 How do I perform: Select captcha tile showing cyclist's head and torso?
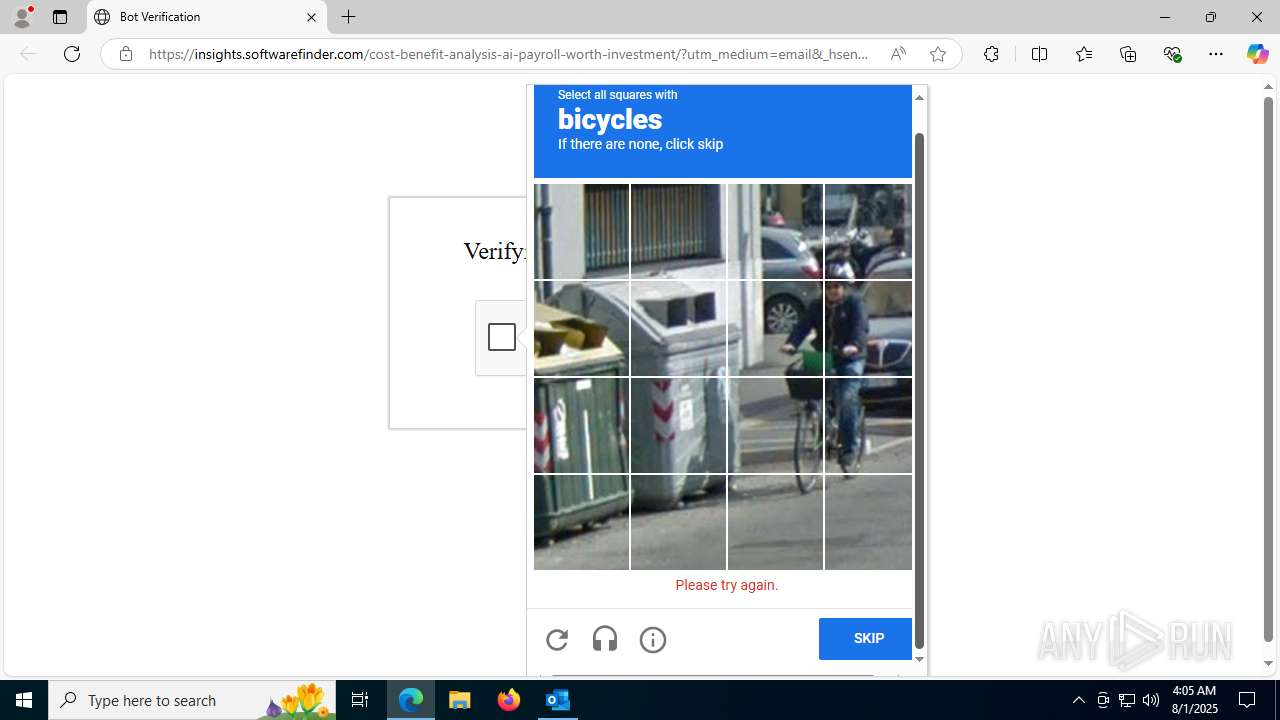(868, 328)
